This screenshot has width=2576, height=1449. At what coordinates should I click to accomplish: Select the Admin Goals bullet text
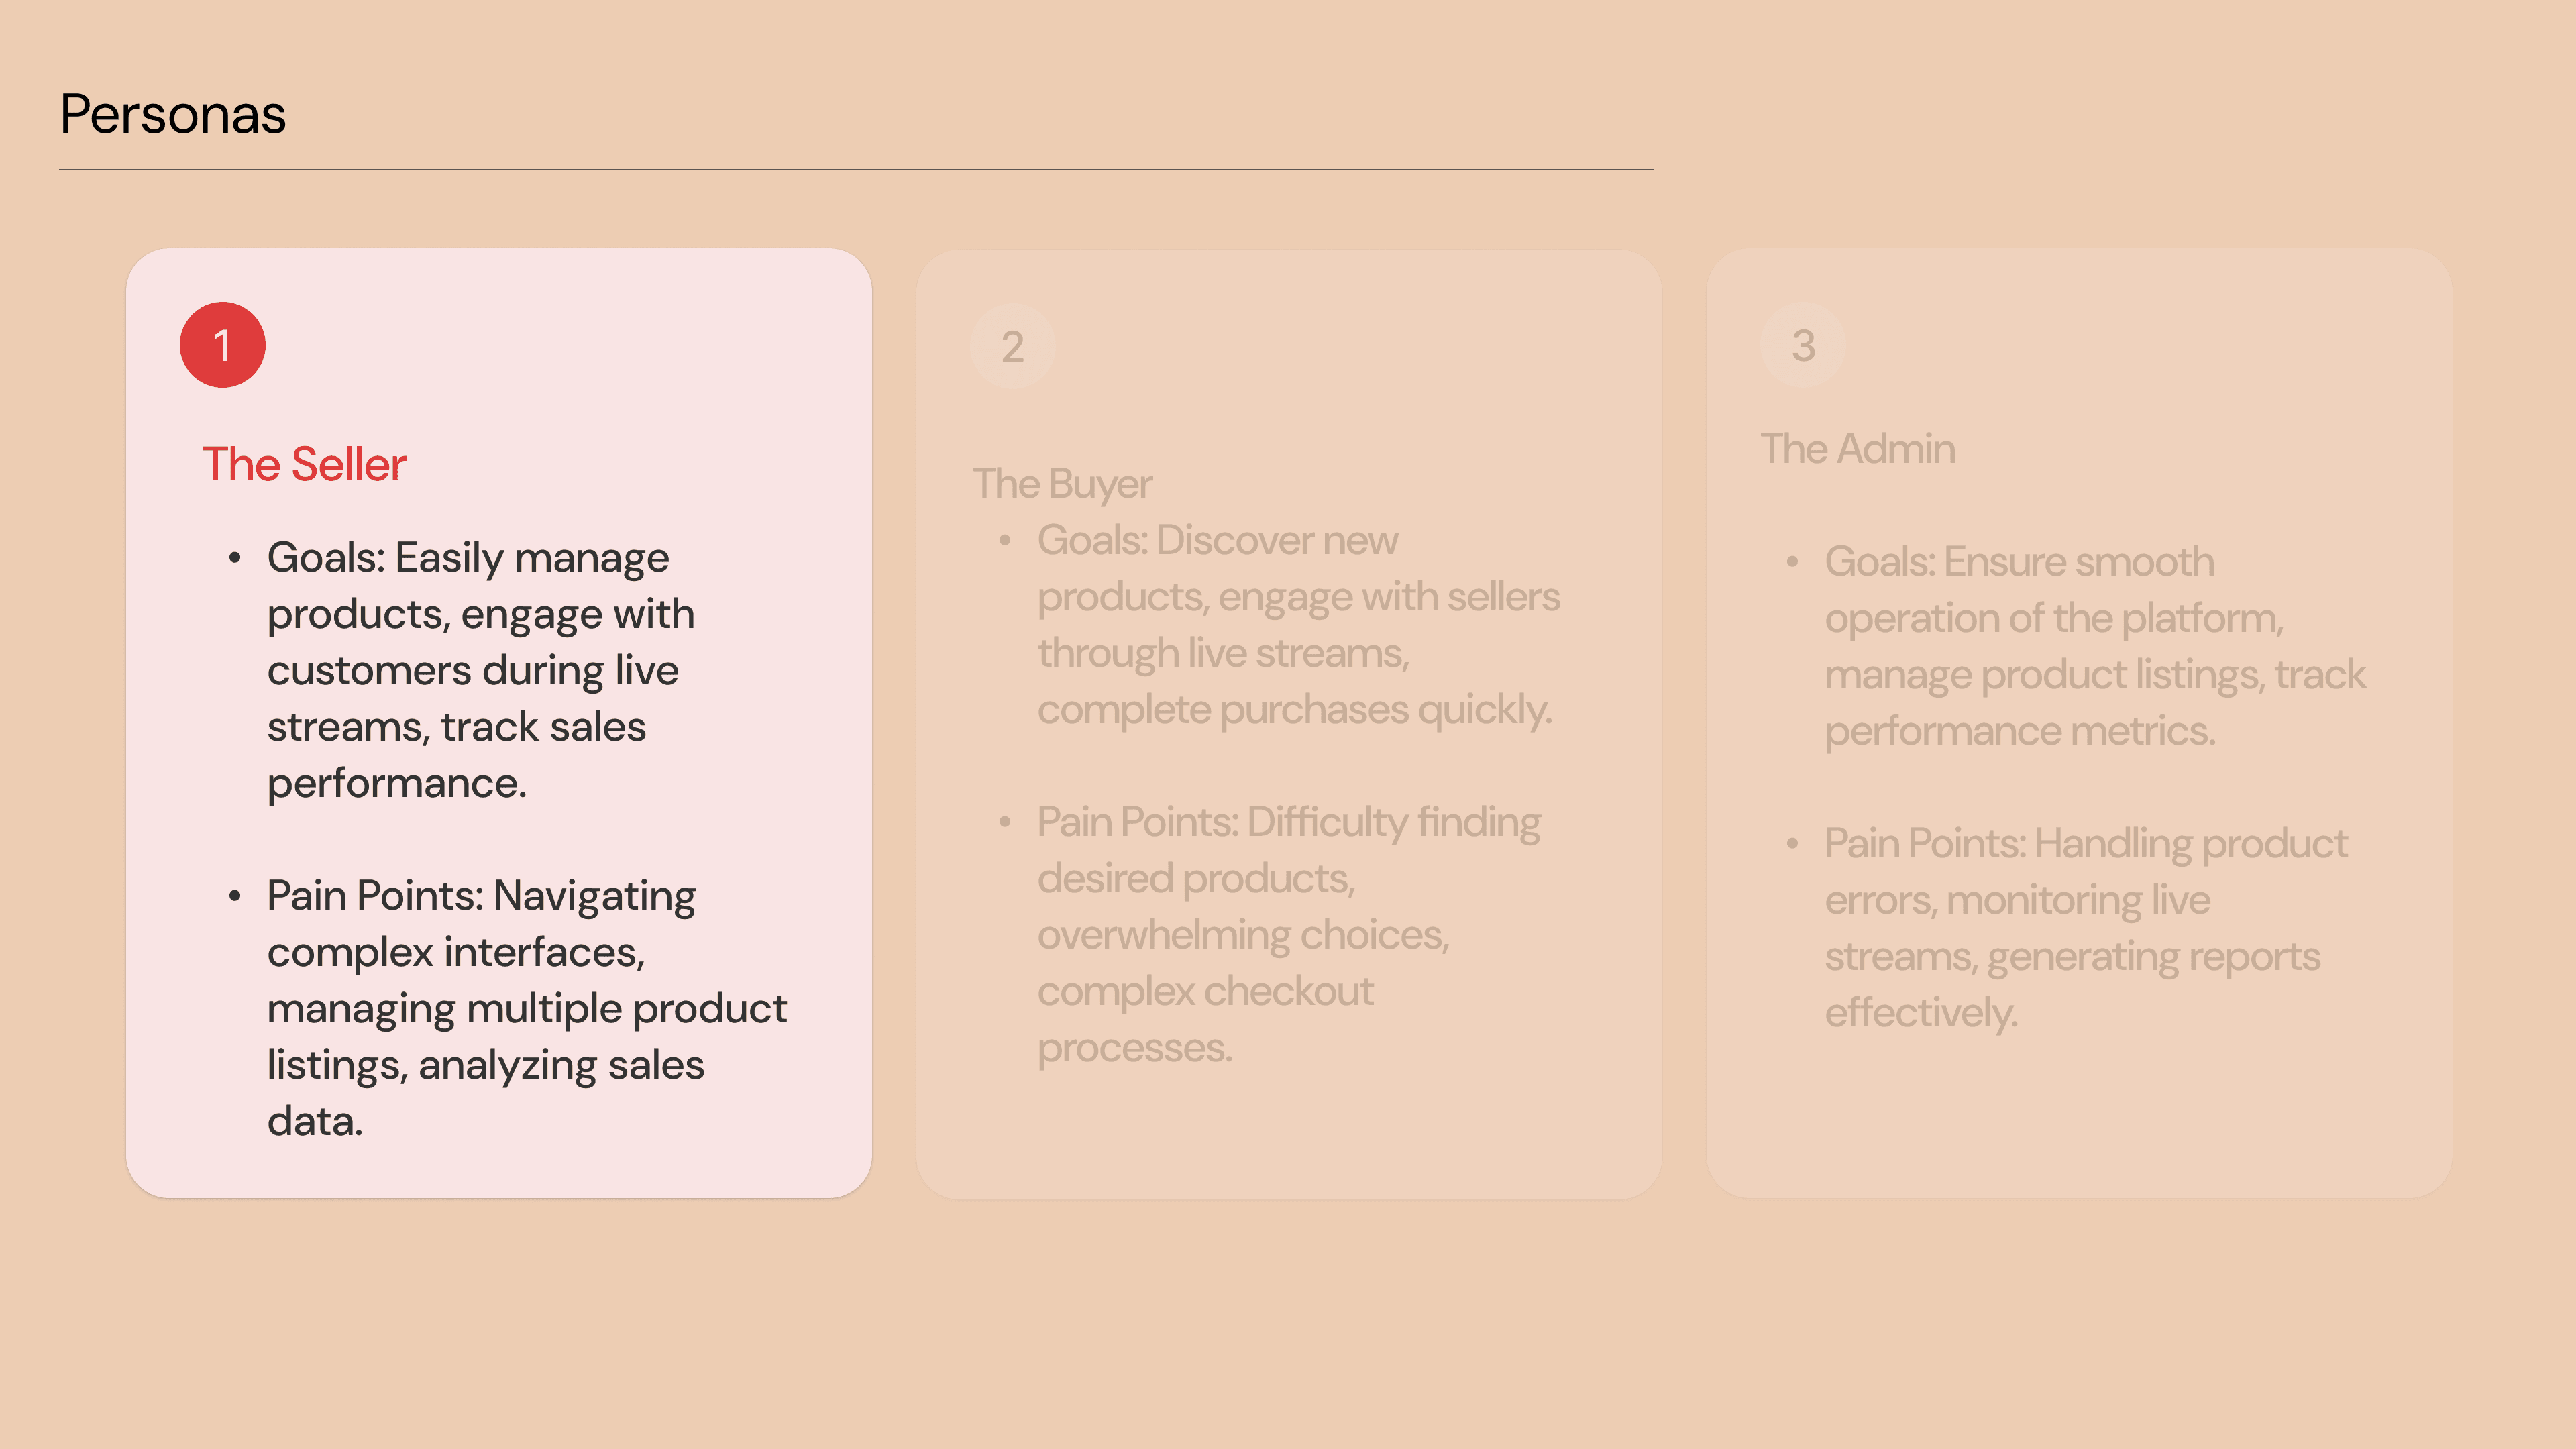[x=2095, y=646]
